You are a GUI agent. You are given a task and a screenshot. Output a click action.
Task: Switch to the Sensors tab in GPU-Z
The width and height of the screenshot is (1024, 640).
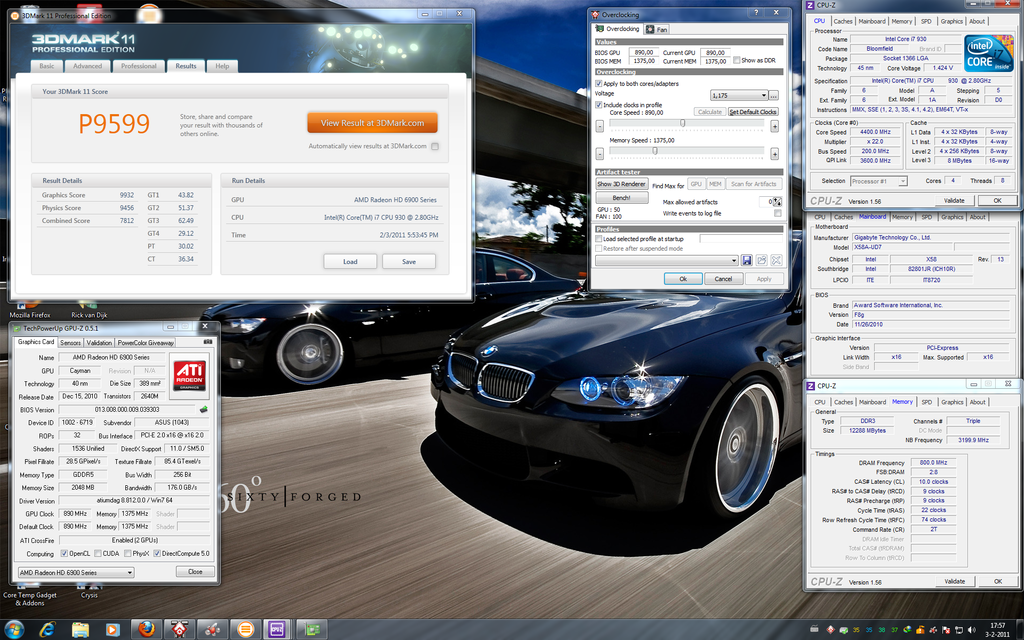(71, 343)
